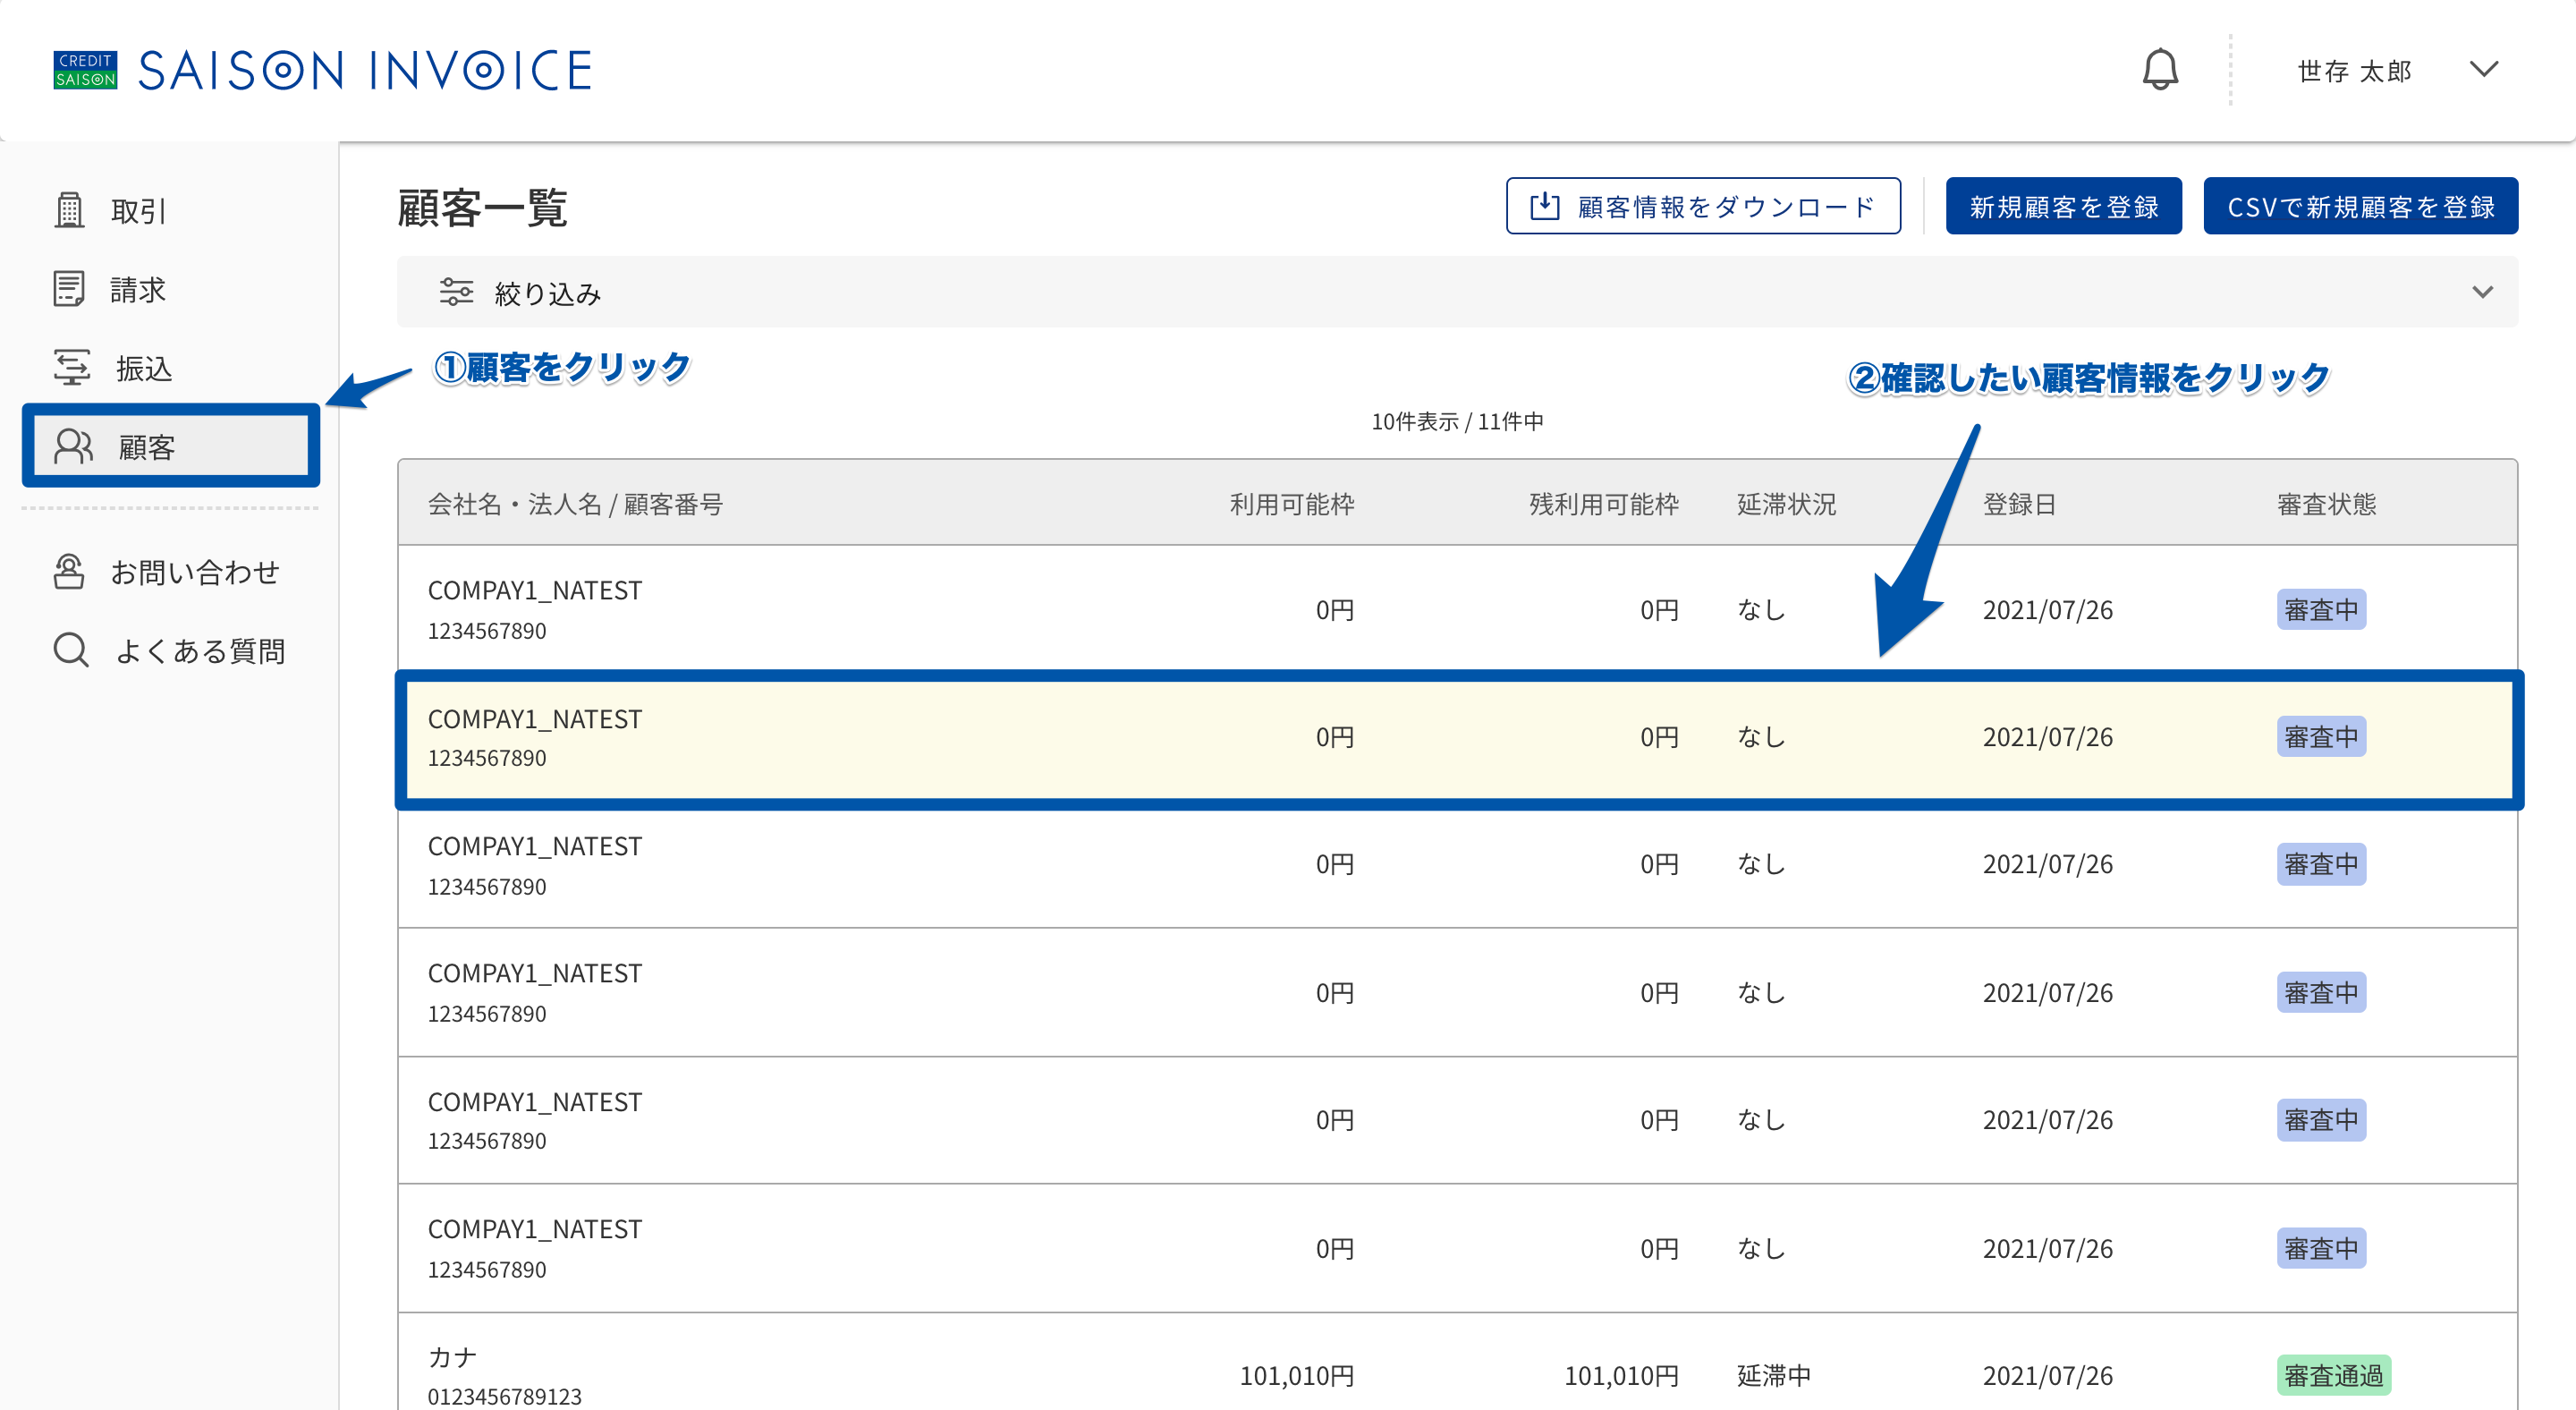The width and height of the screenshot is (2576, 1410).
Task: Open the notification bell icon
Action: tap(2160, 70)
